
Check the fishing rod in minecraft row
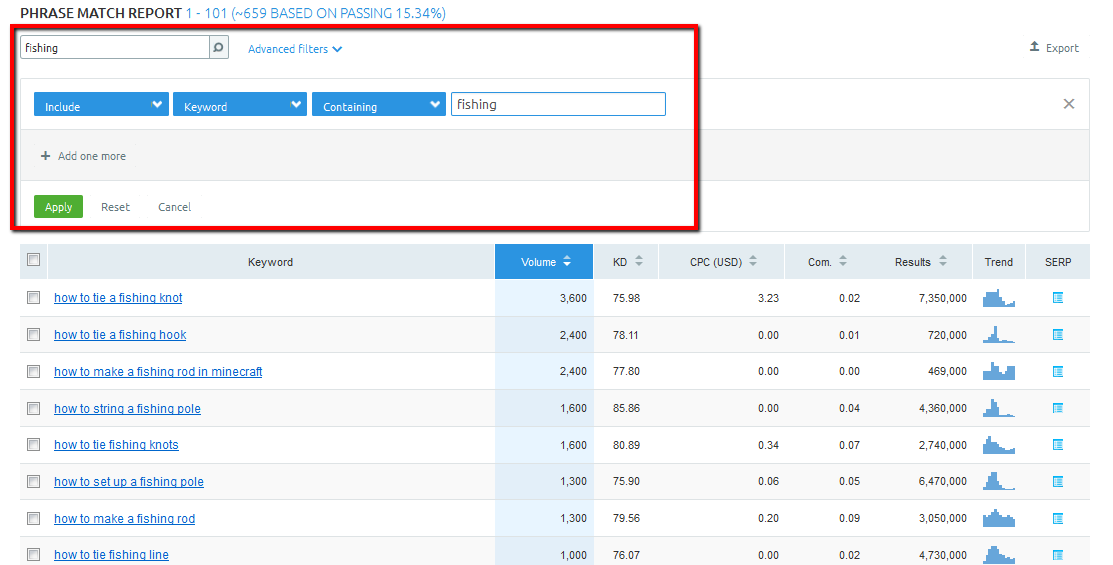pos(33,371)
